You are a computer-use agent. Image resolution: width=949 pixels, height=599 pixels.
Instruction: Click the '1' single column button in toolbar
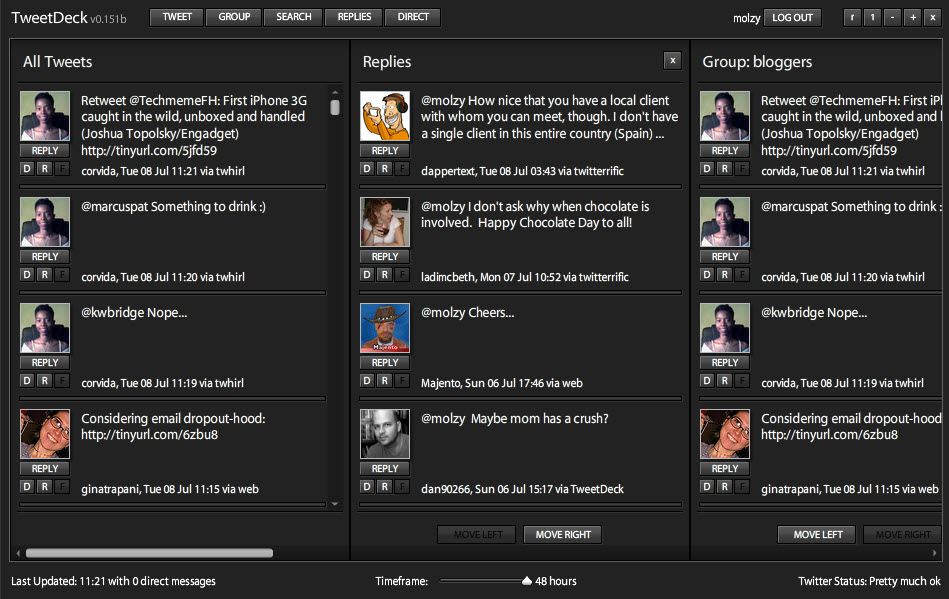[872, 18]
